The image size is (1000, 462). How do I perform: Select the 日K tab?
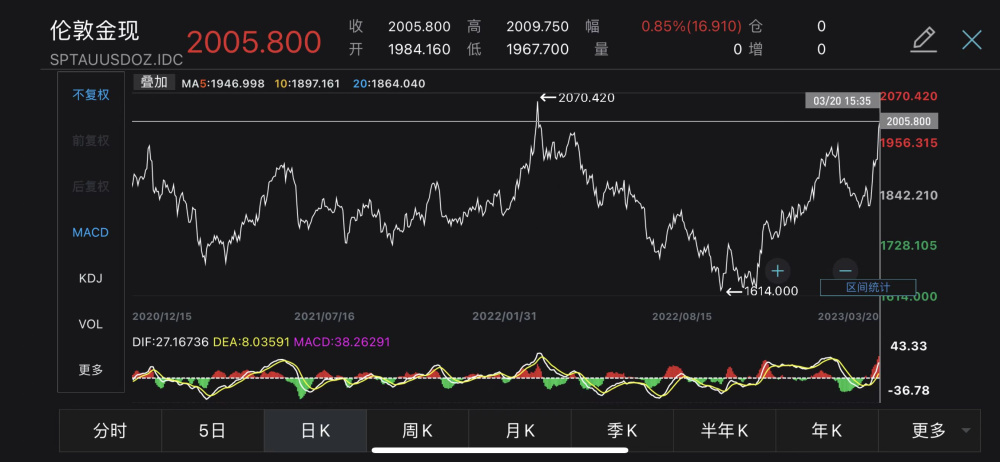click(x=315, y=431)
